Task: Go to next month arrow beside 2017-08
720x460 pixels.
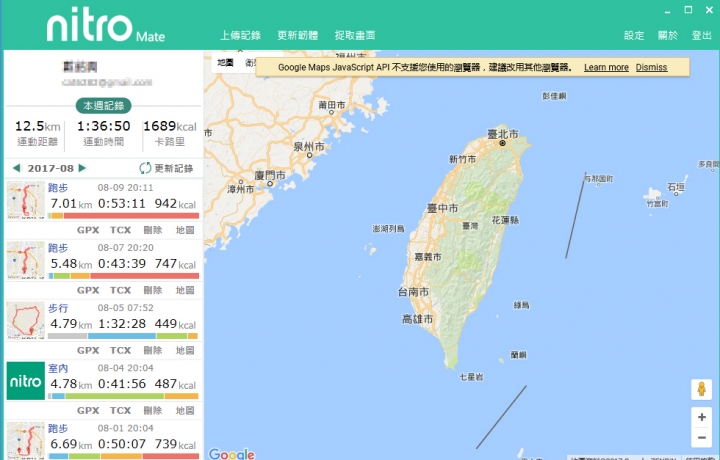Action: (82, 168)
